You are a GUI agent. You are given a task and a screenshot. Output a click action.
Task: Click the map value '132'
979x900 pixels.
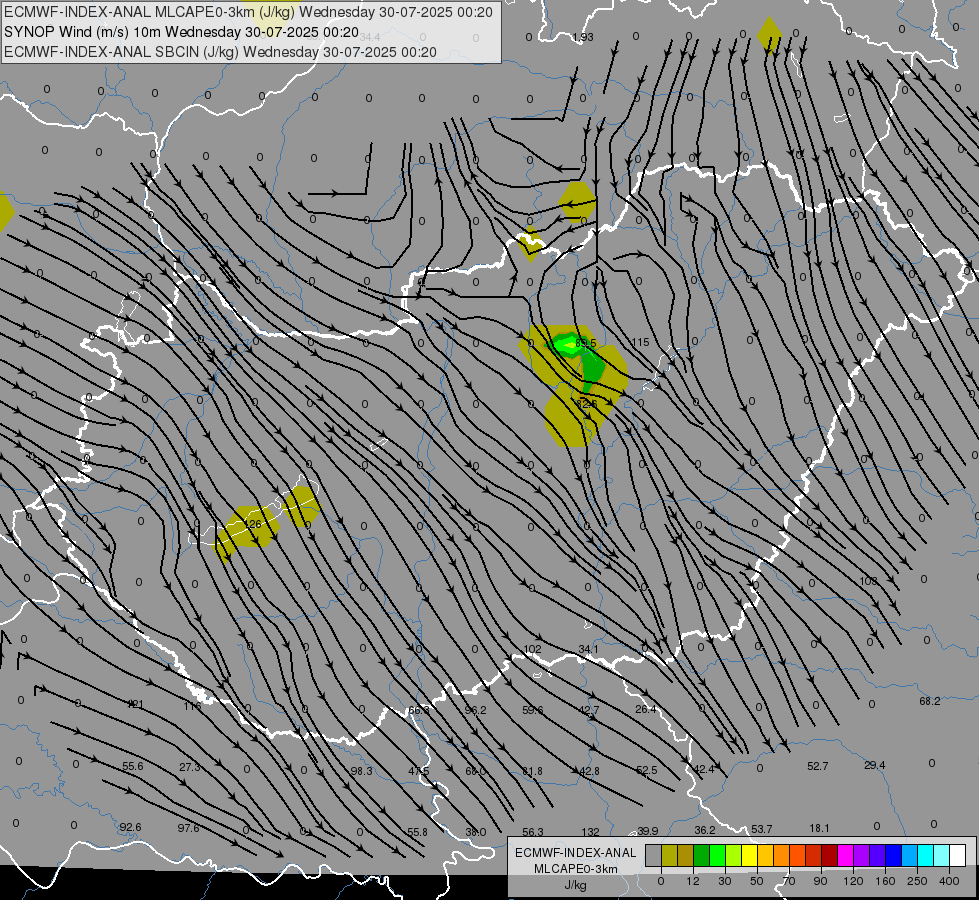pyautogui.click(x=590, y=832)
